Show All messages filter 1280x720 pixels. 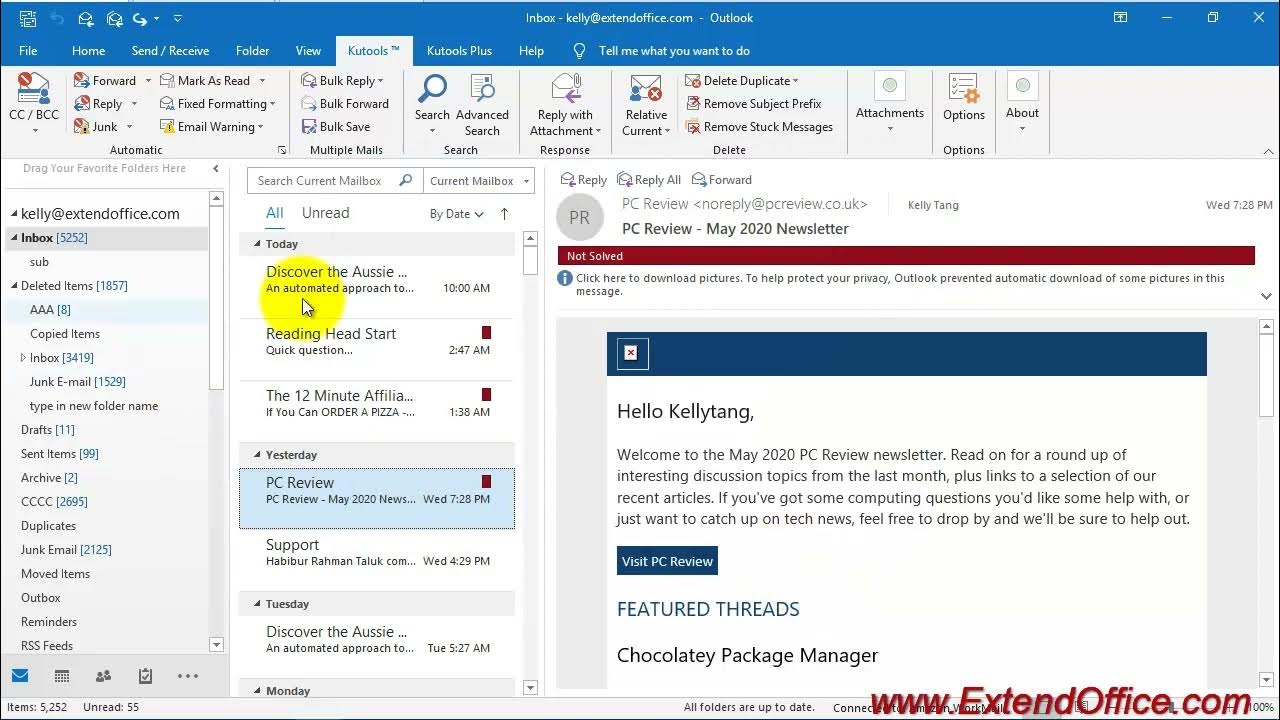[x=274, y=213]
